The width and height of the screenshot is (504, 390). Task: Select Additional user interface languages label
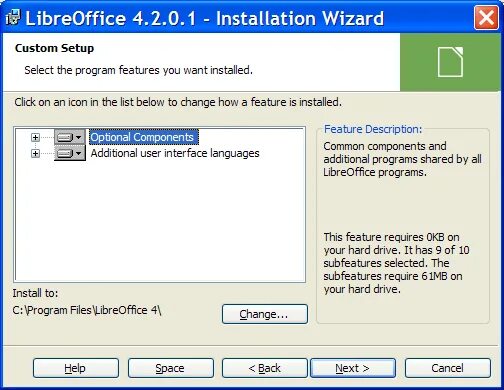coord(175,153)
